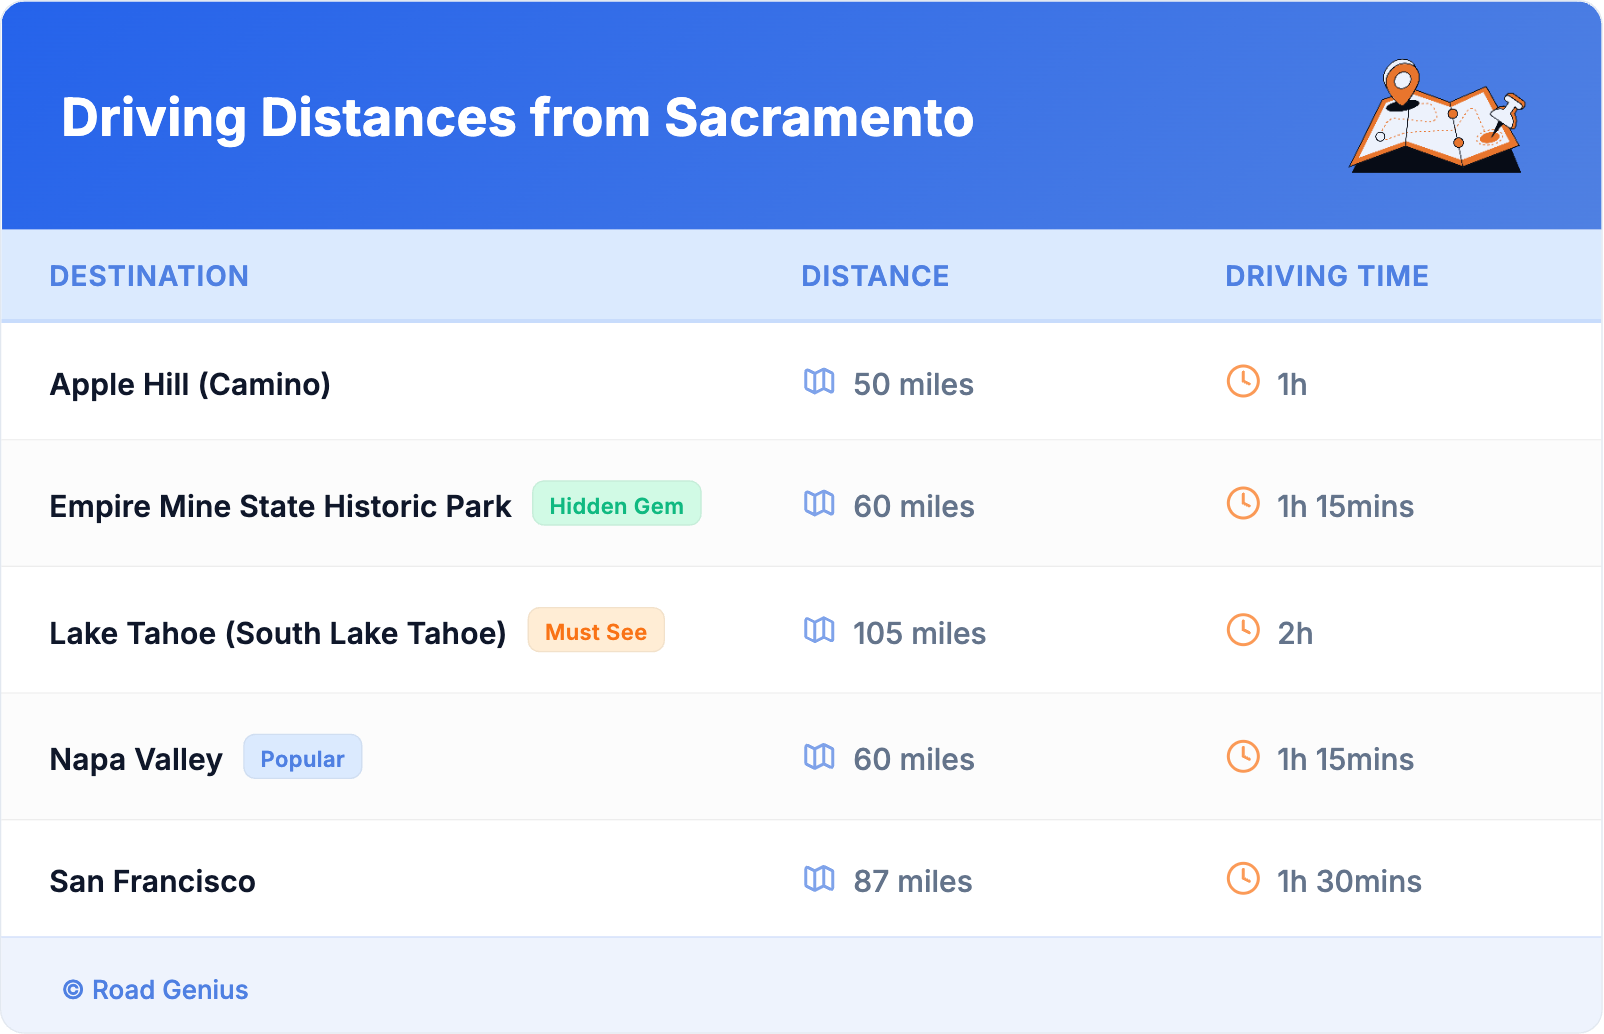Click the map icon beside 105 miles
The height and width of the screenshot is (1034, 1604).
819,631
